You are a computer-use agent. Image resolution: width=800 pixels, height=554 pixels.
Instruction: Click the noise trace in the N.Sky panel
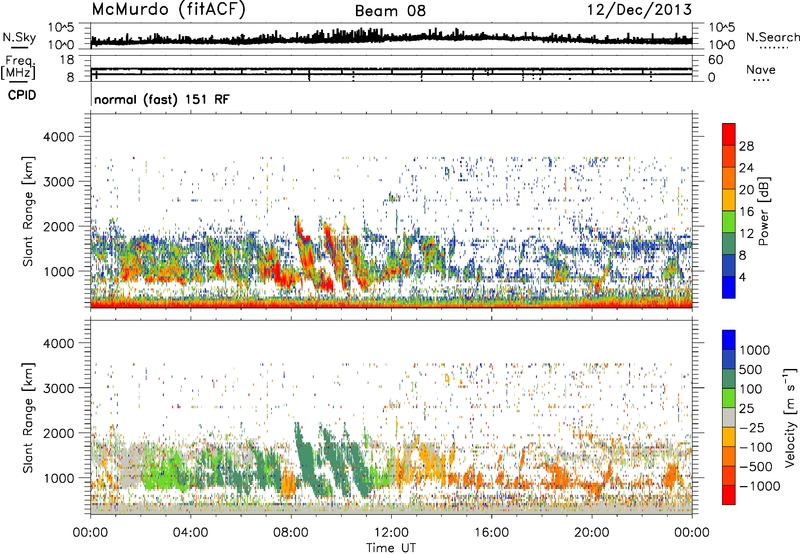point(391,39)
